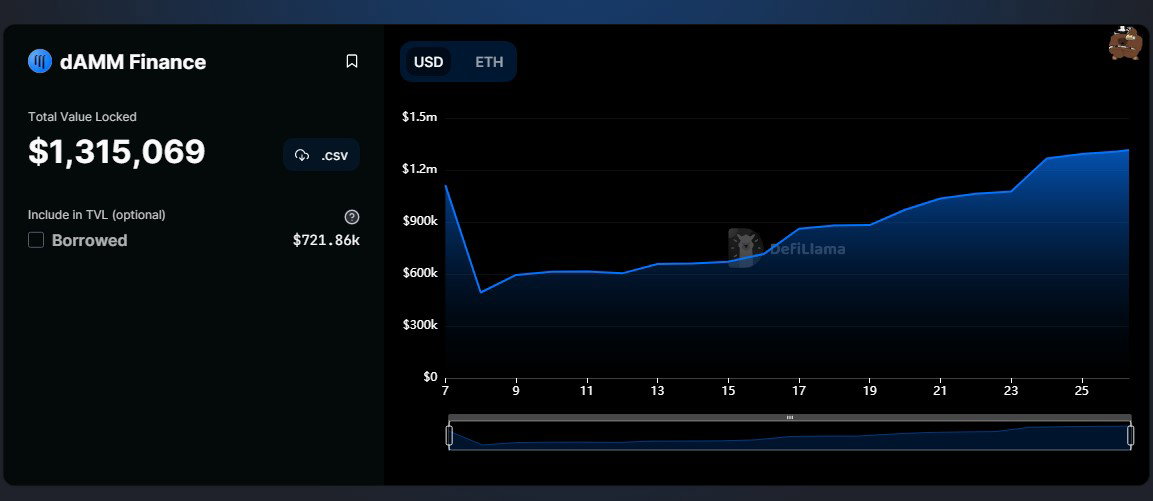Click the $300k y-axis label

coord(420,324)
